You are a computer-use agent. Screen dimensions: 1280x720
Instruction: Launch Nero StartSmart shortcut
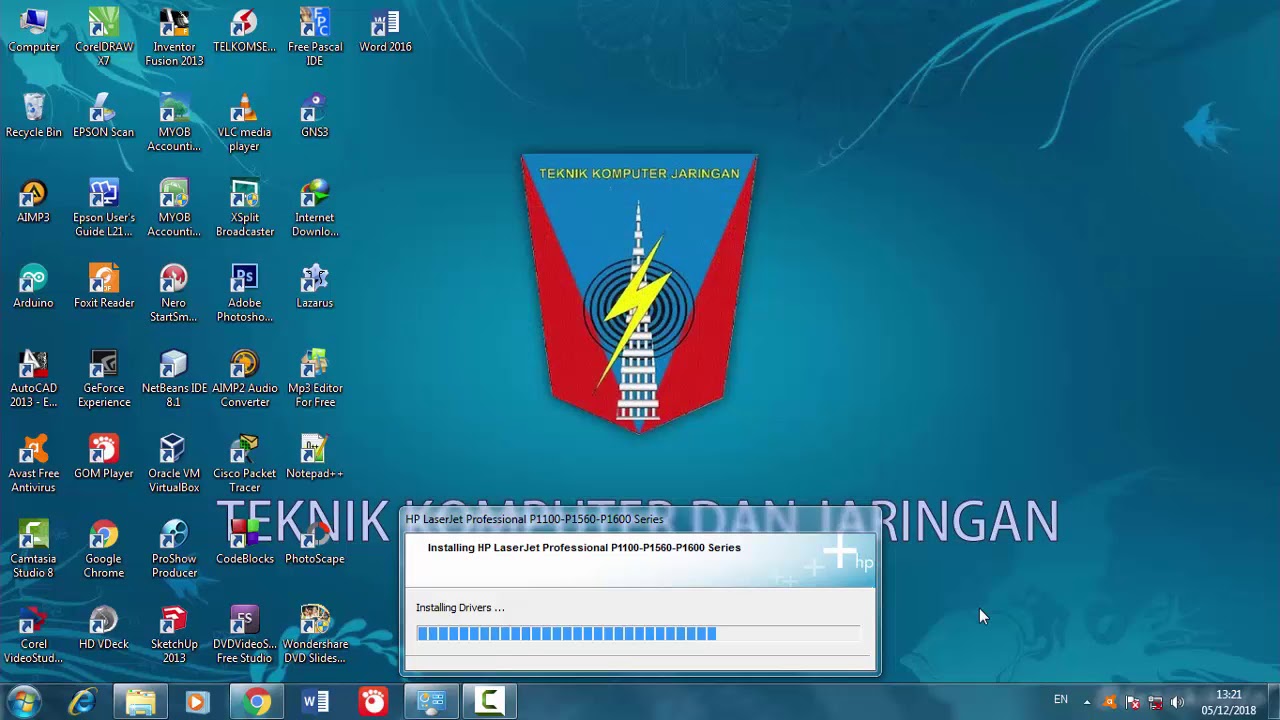coord(174,293)
